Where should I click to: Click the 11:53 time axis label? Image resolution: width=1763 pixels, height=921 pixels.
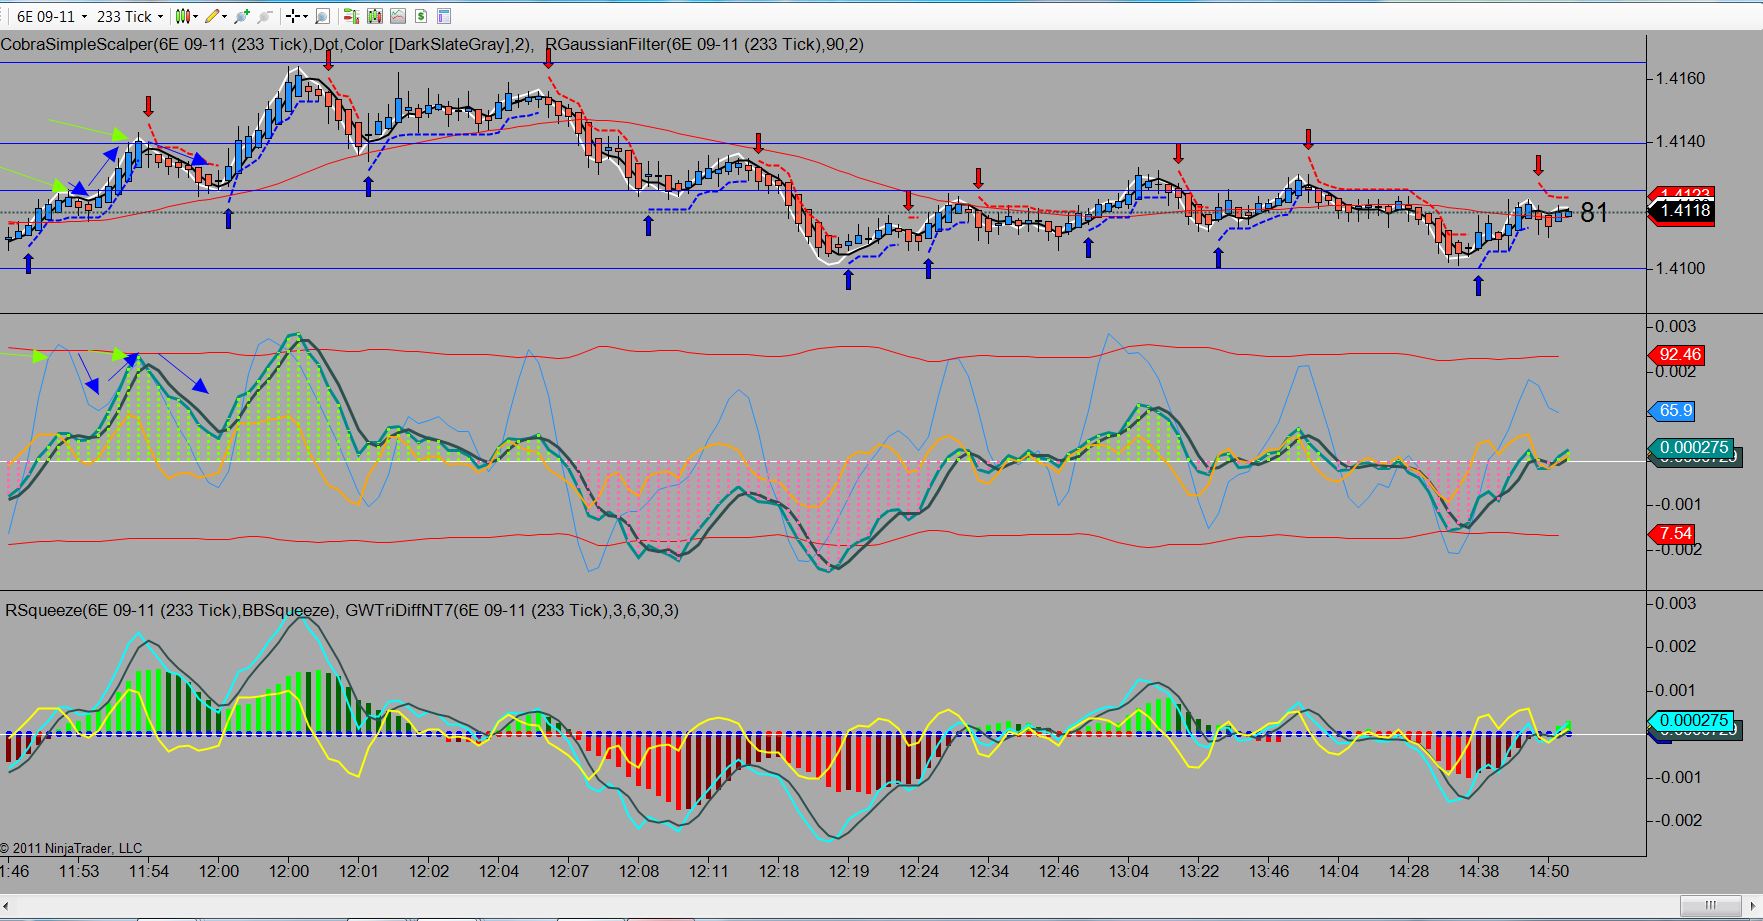[79, 871]
